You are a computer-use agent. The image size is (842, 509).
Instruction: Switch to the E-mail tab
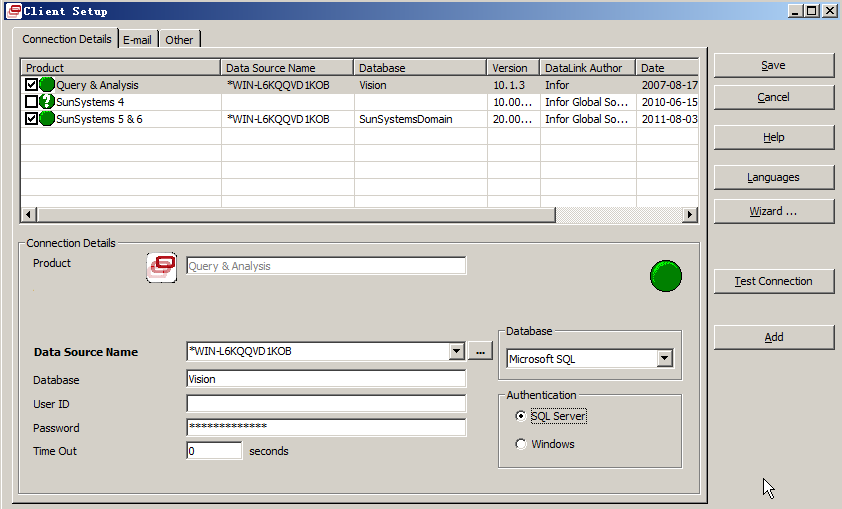tap(138, 39)
